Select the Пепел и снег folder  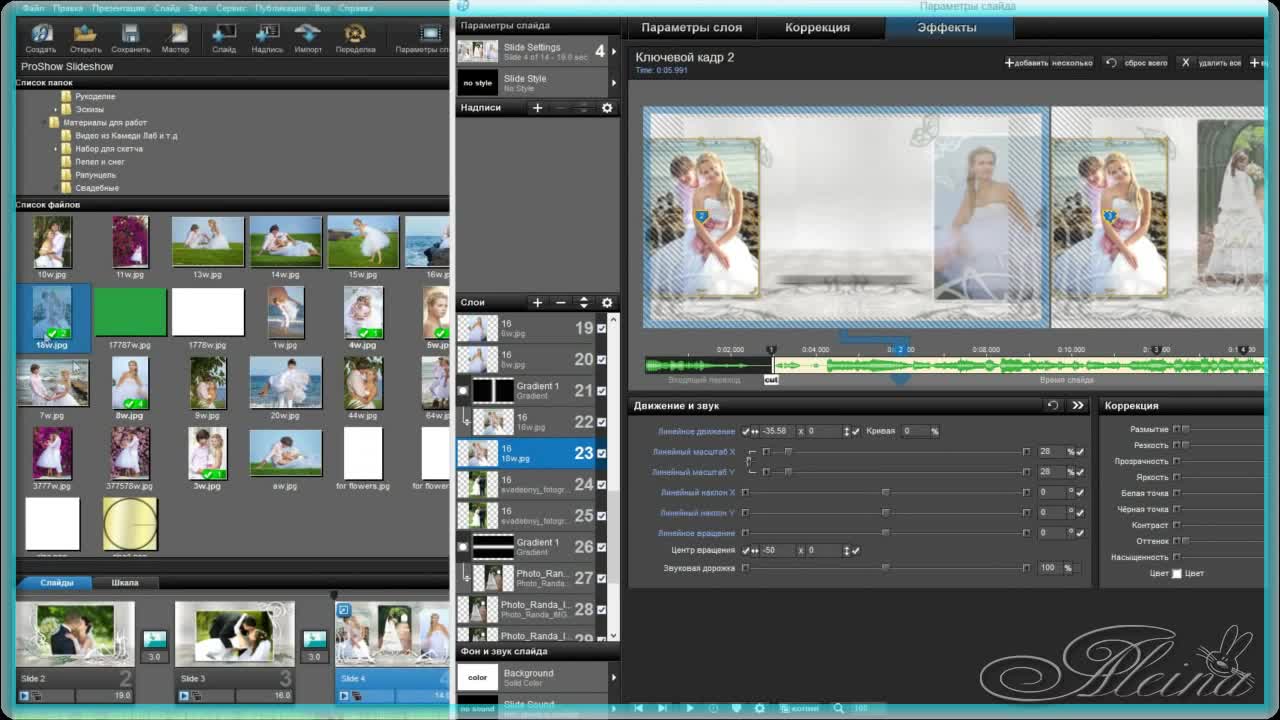99,161
